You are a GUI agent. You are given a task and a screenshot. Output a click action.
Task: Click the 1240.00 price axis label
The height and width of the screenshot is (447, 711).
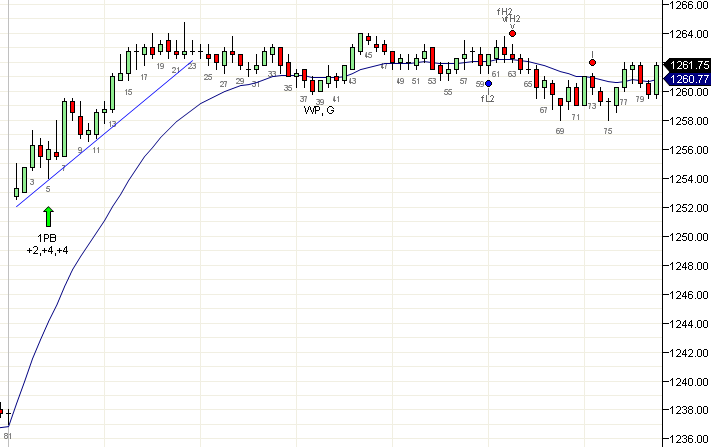click(x=689, y=382)
